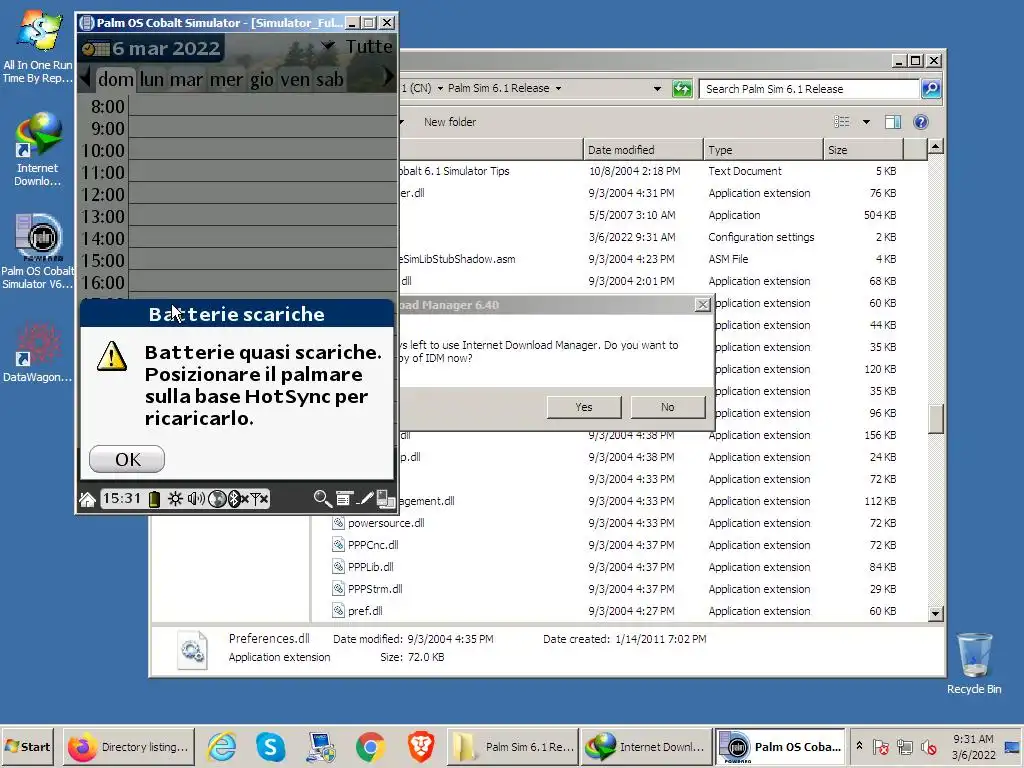Sort by the Type column header
The height and width of the screenshot is (768, 1024).
pyautogui.click(x=763, y=150)
